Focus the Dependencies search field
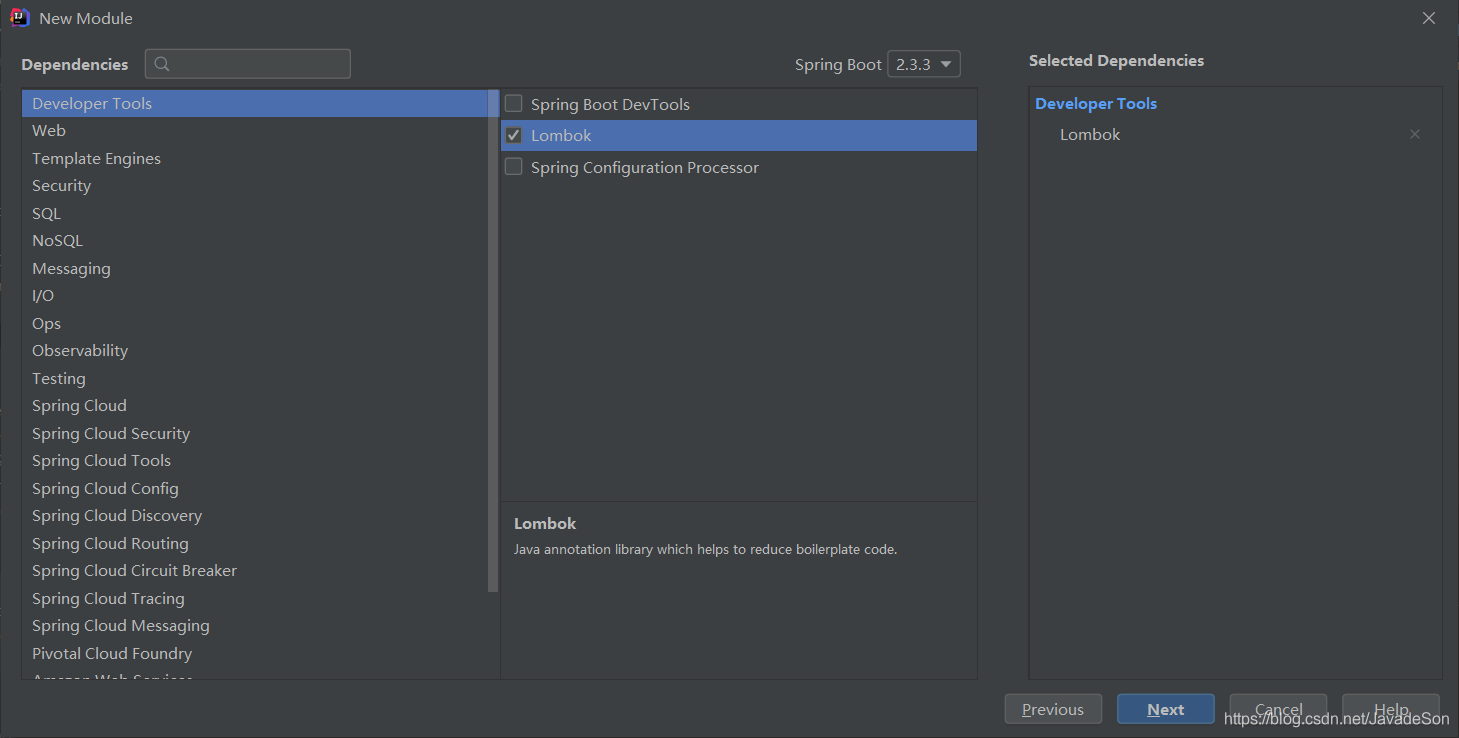 [248, 64]
